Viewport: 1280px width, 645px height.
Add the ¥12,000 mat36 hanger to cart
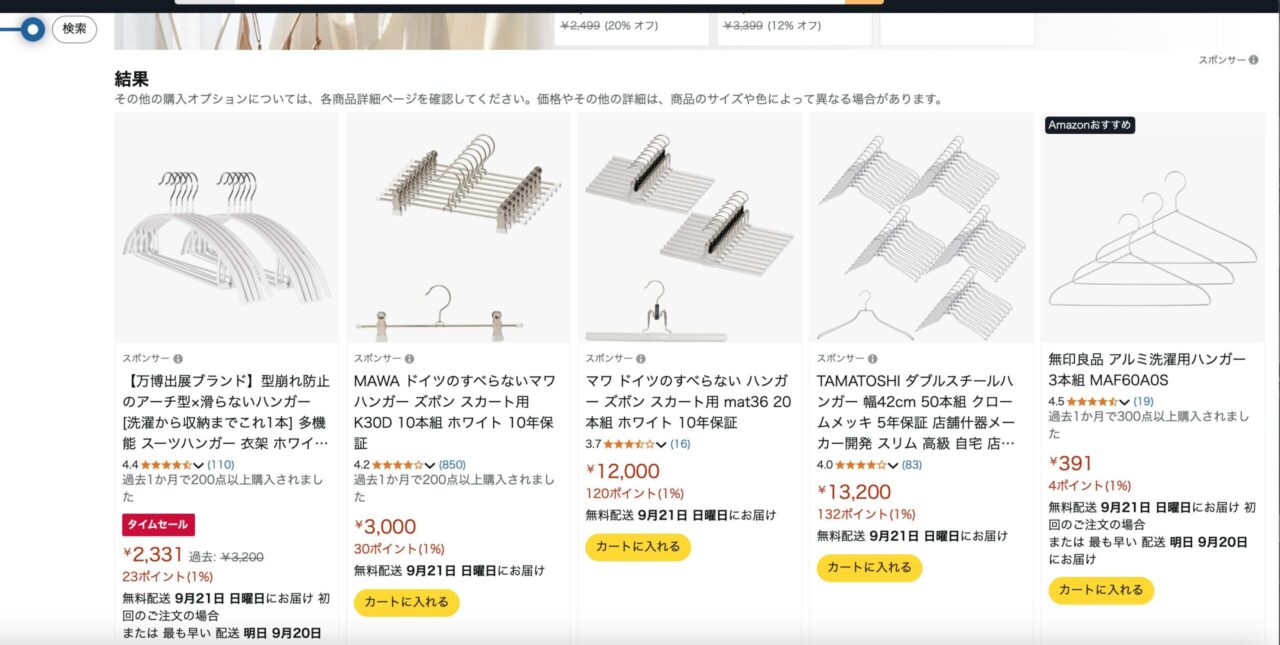638,547
